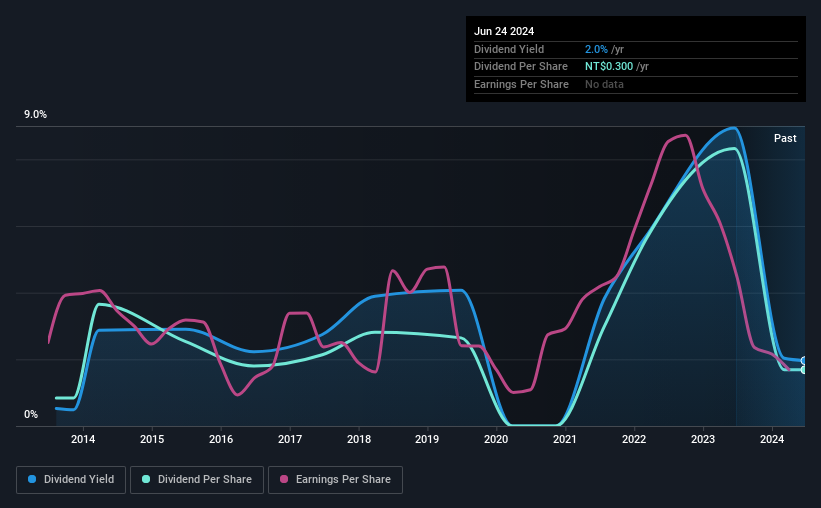821x508 pixels.
Task: Click the Dividend Yield tooltip row label
Action: click(x=509, y=49)
